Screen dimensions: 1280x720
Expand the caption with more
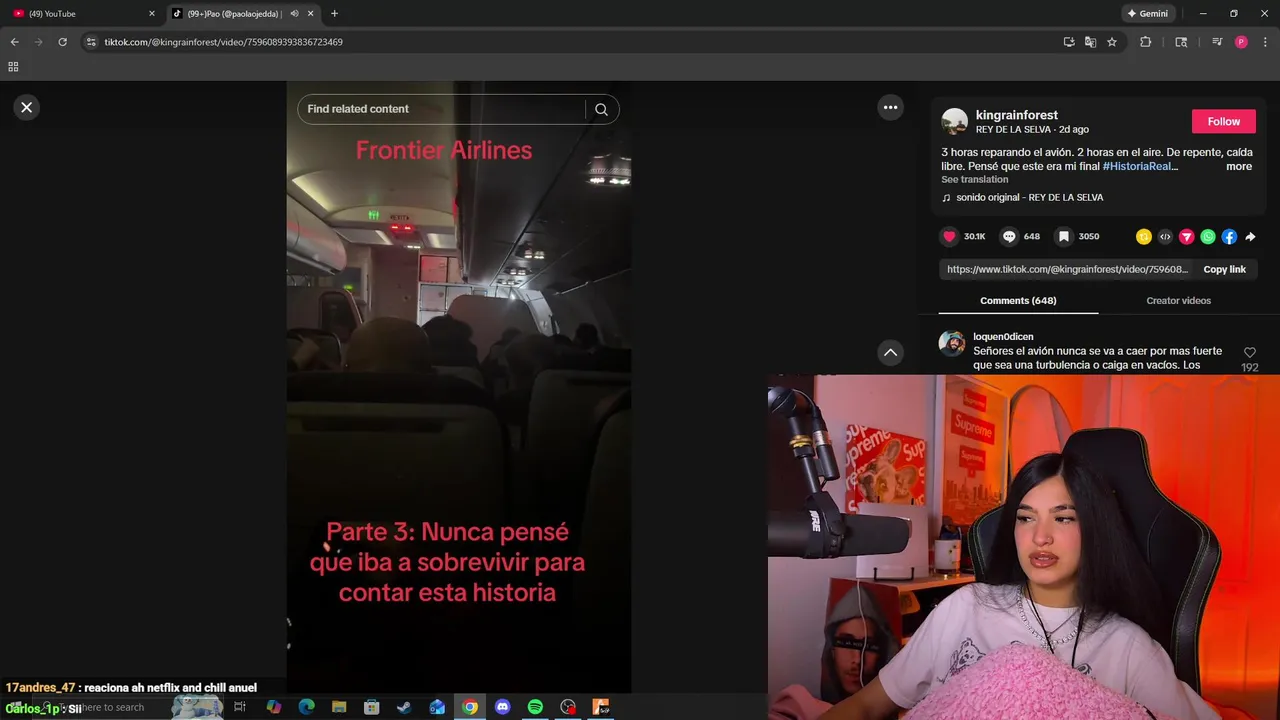(1239, 166)
